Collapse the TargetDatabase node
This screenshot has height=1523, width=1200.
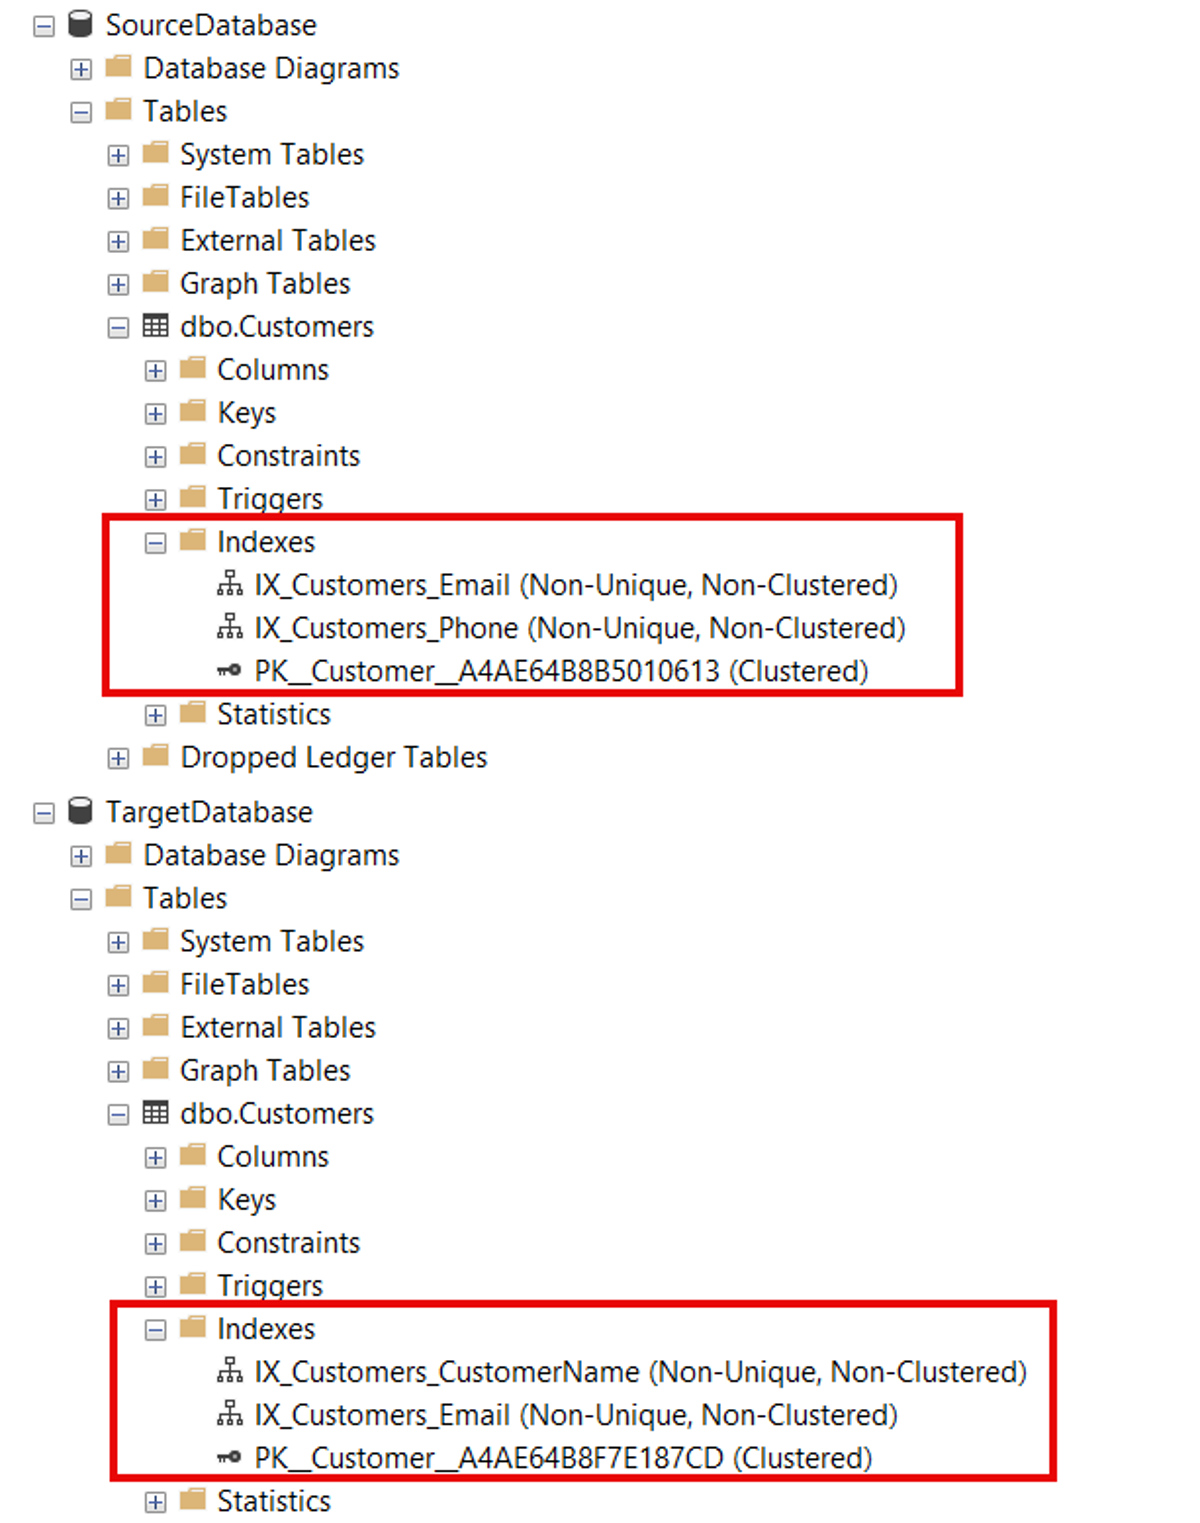[44, 813]
